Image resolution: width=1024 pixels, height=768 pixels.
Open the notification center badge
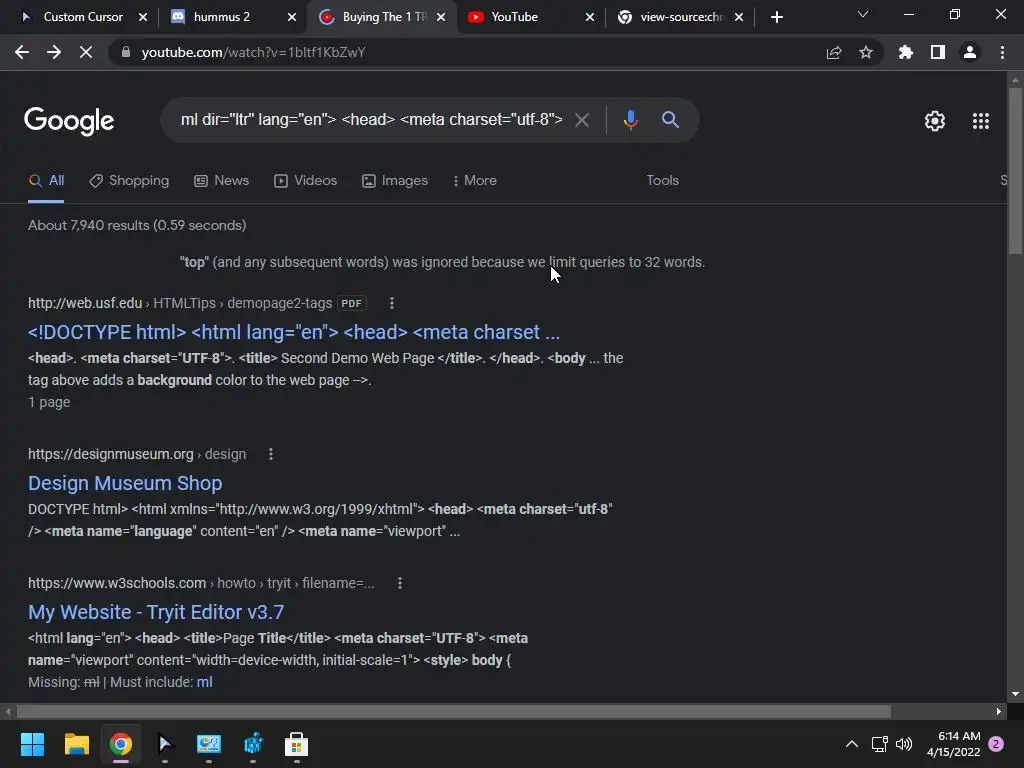996,744
